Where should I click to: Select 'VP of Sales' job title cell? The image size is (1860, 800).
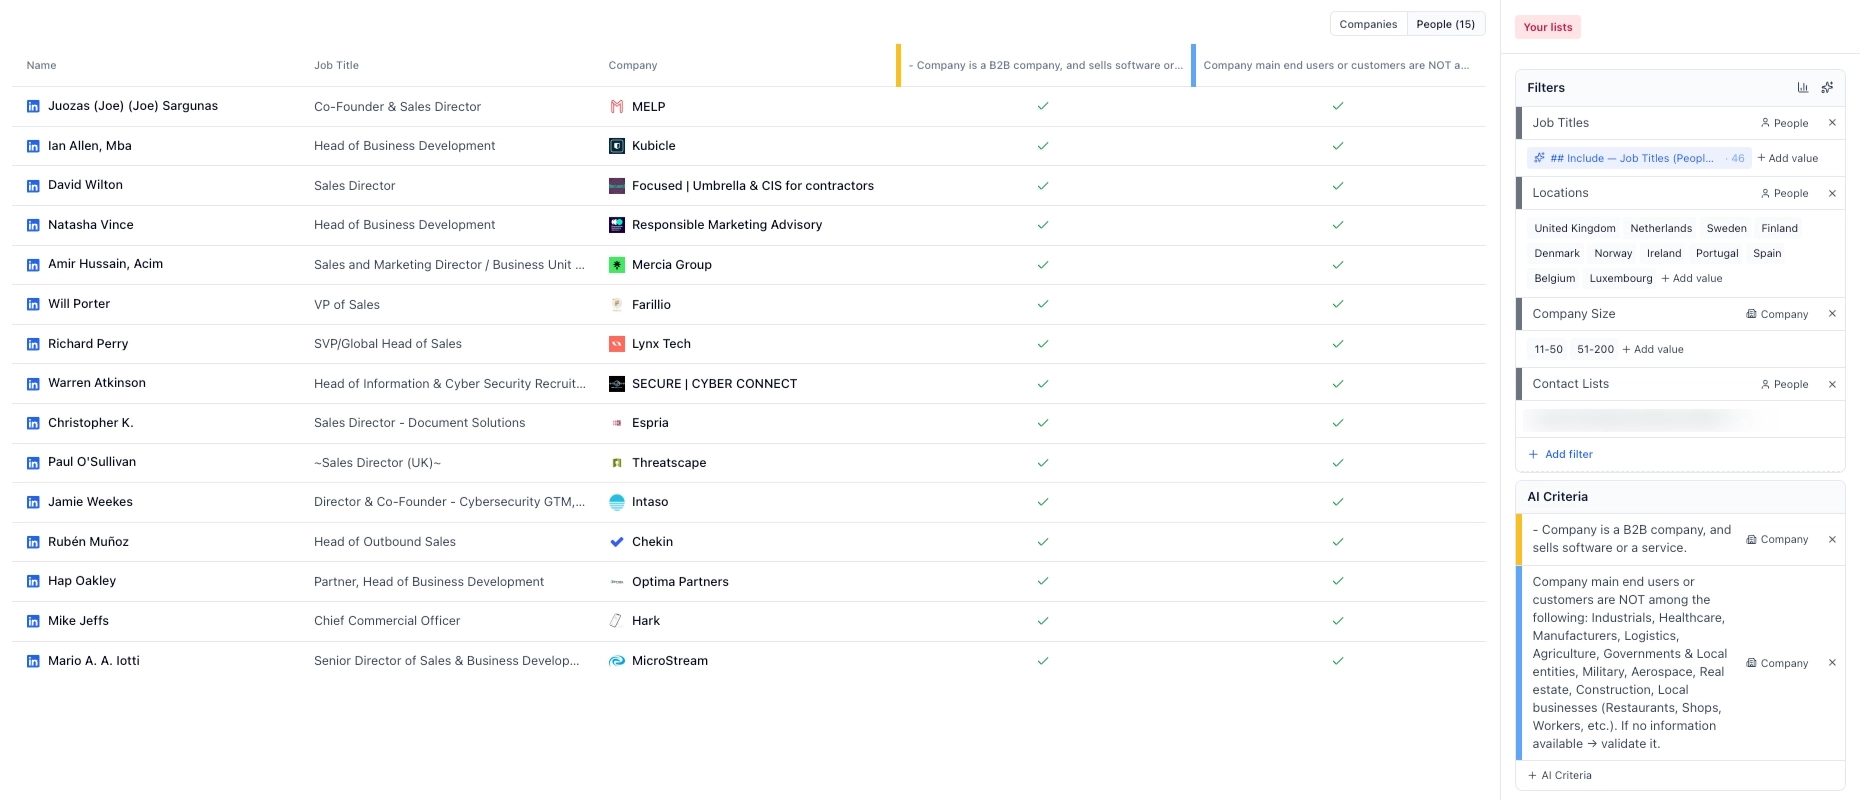[347, 305]
